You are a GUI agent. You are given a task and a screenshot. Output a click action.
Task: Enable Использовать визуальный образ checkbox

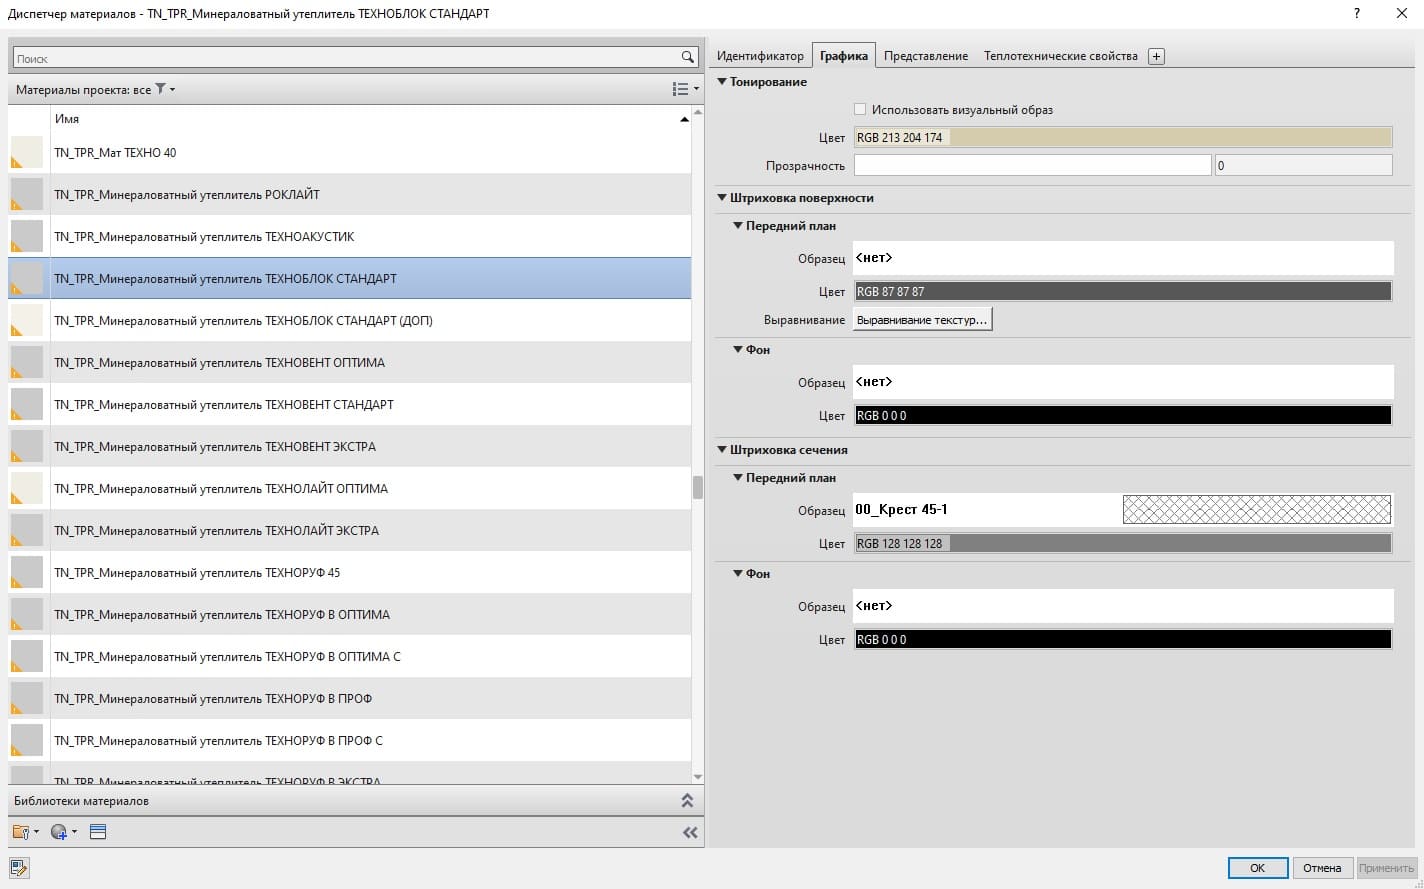(x=860, y=109)
